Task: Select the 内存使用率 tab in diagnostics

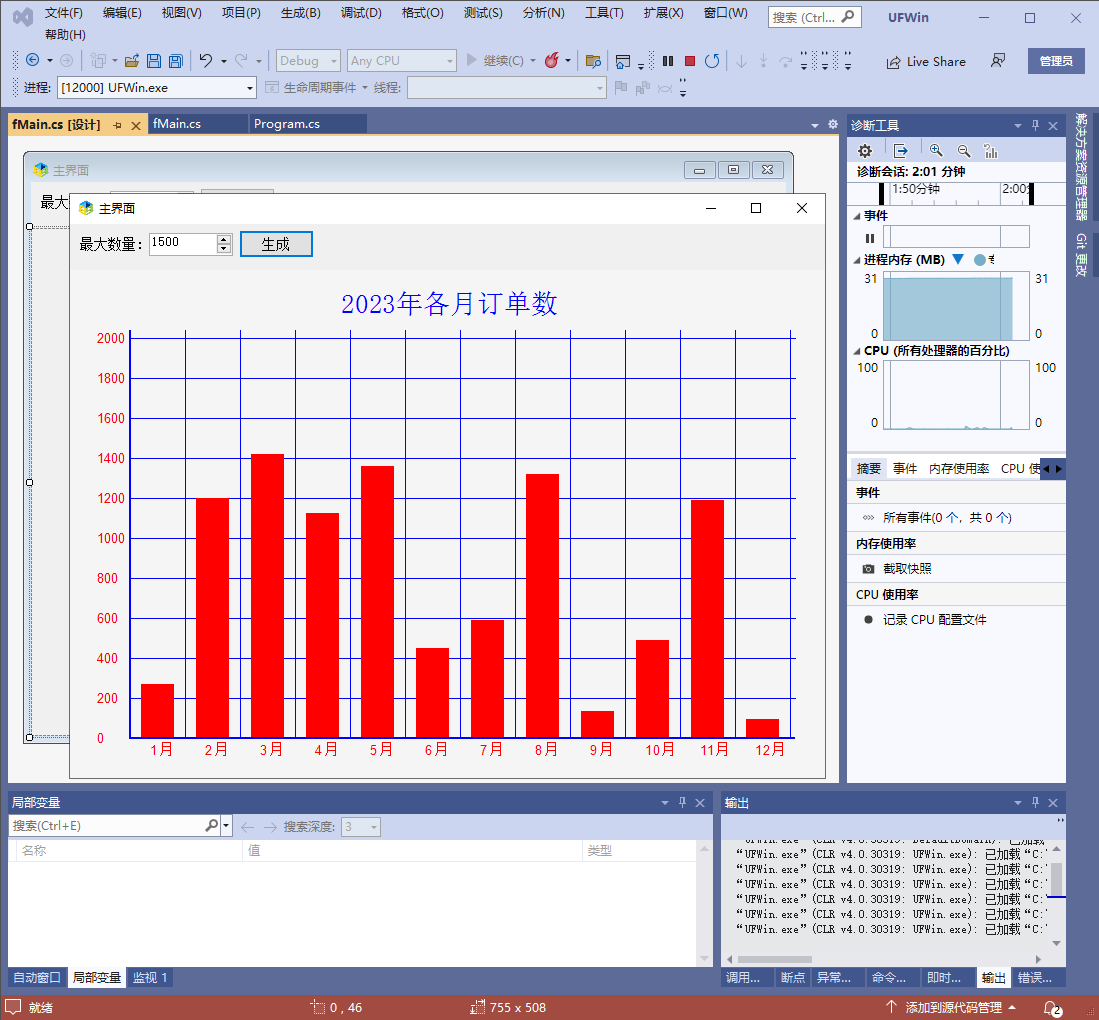Action: point(959,468)
